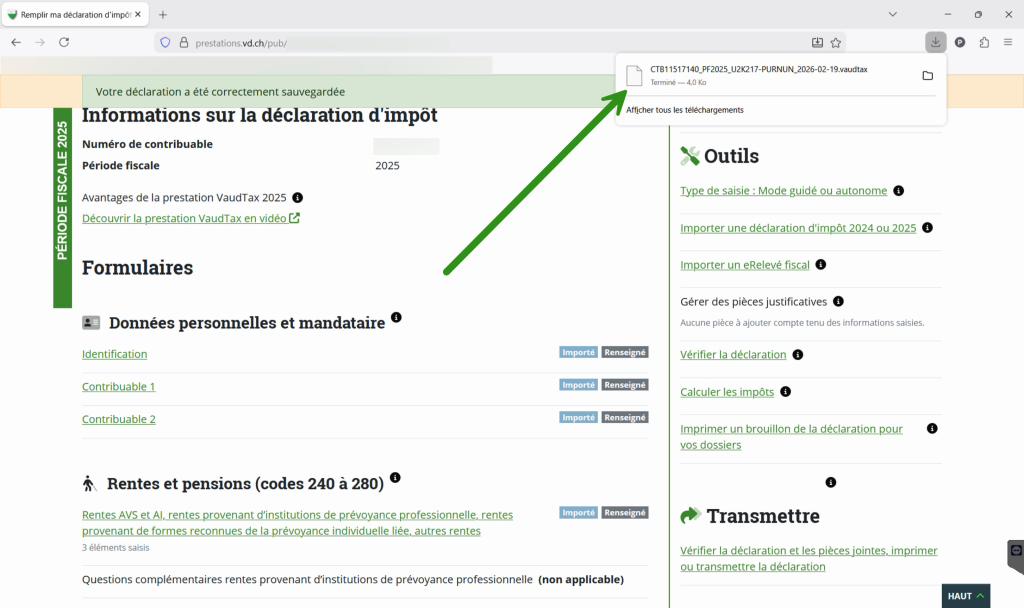Bookmark this page with star icon

coord(836,43)
